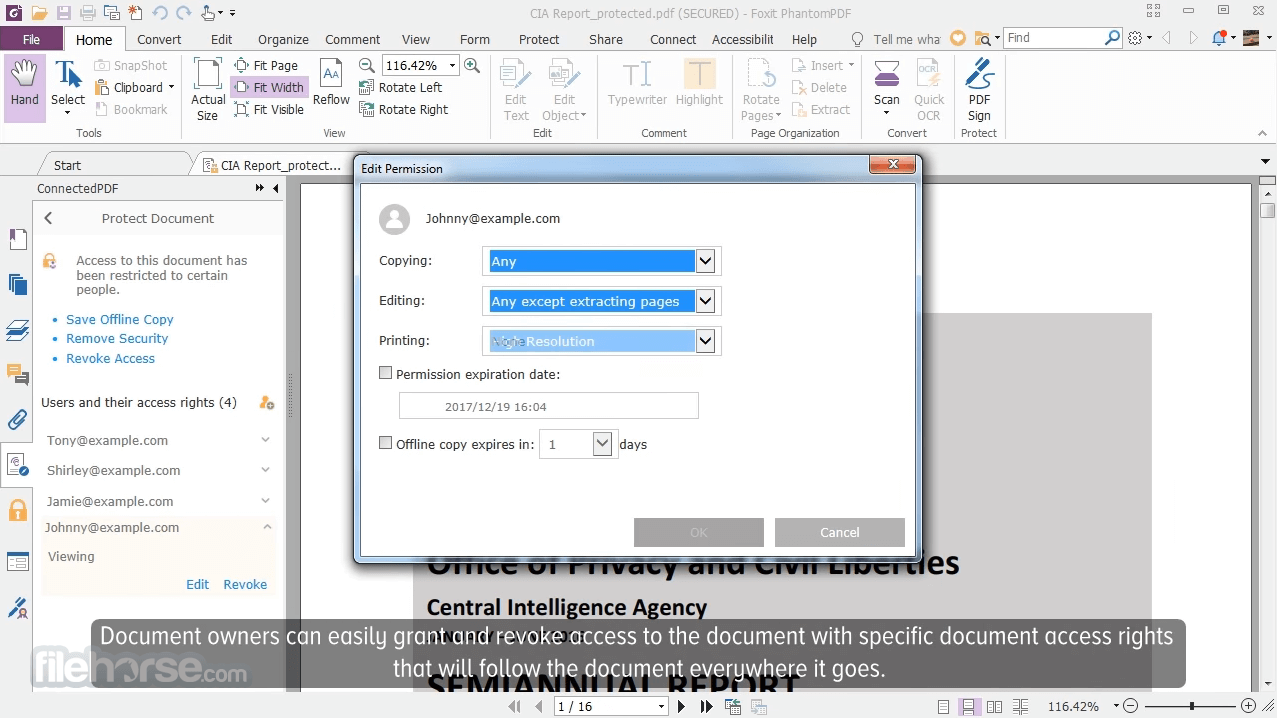
Task: Go to next page in status bar
Action: [681, 706]
